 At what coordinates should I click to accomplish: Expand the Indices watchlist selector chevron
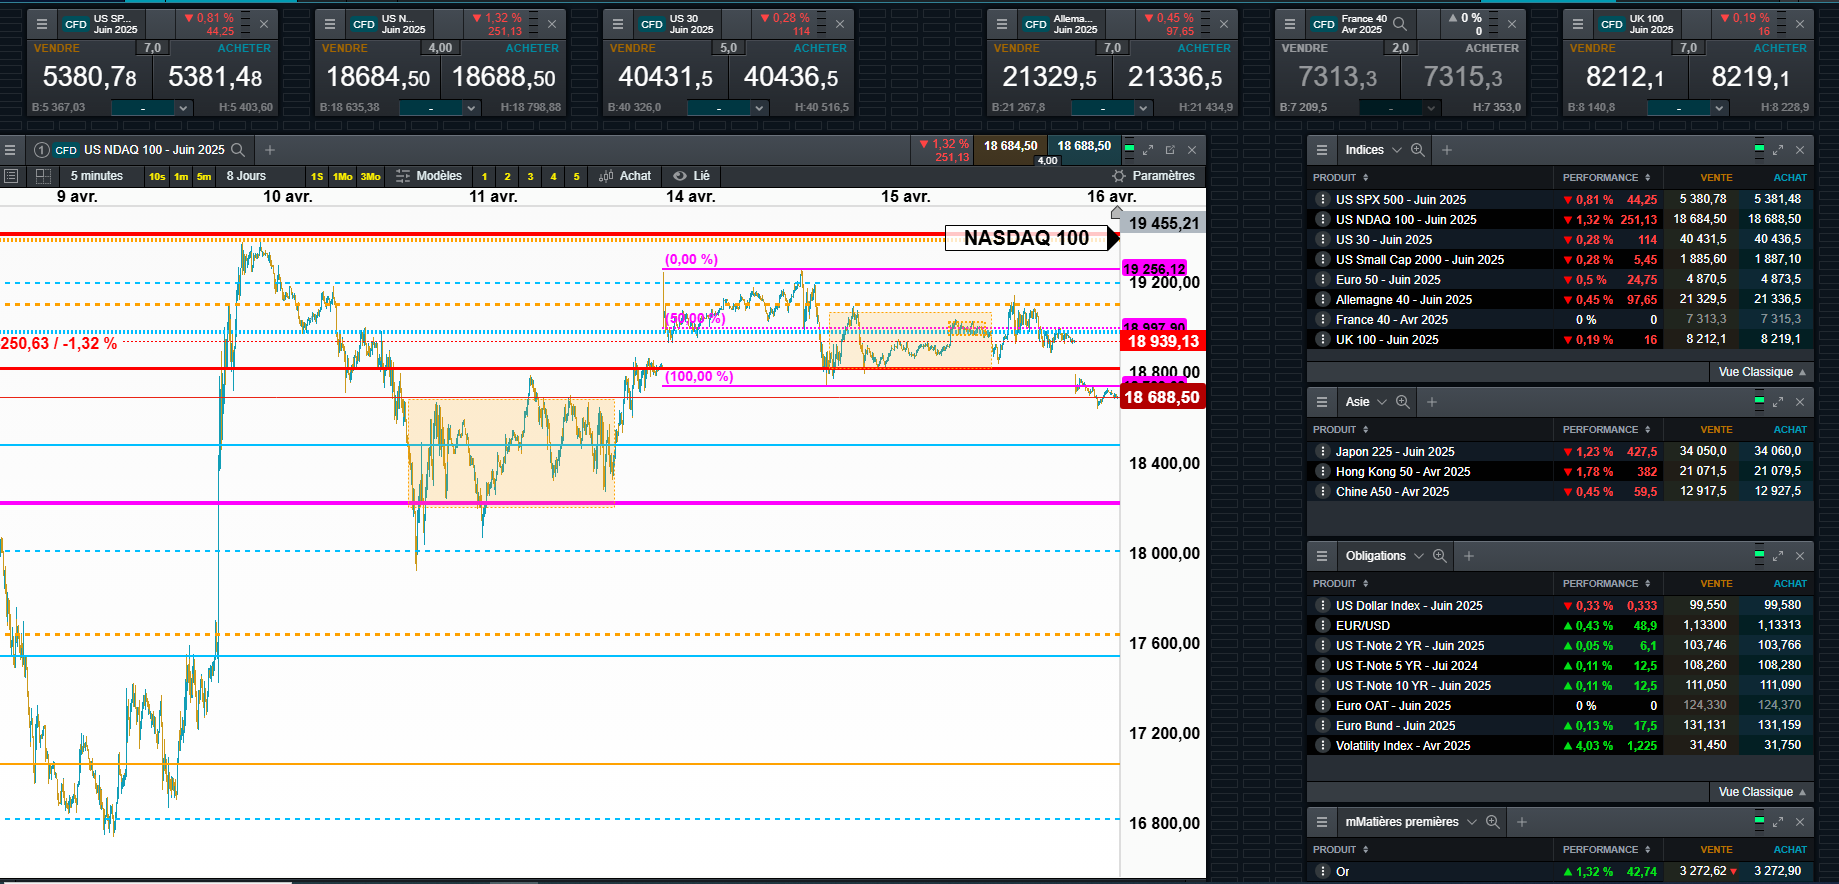1397,150
